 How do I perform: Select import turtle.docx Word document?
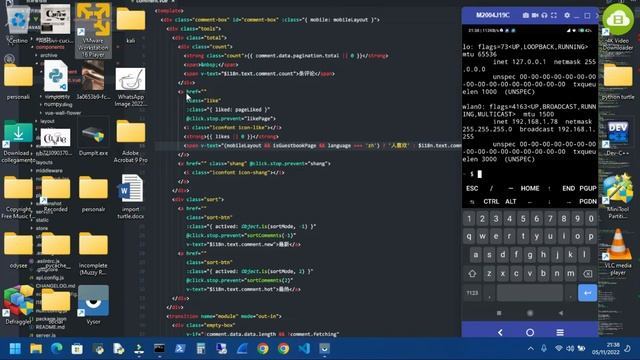click(x=131, y=196)
